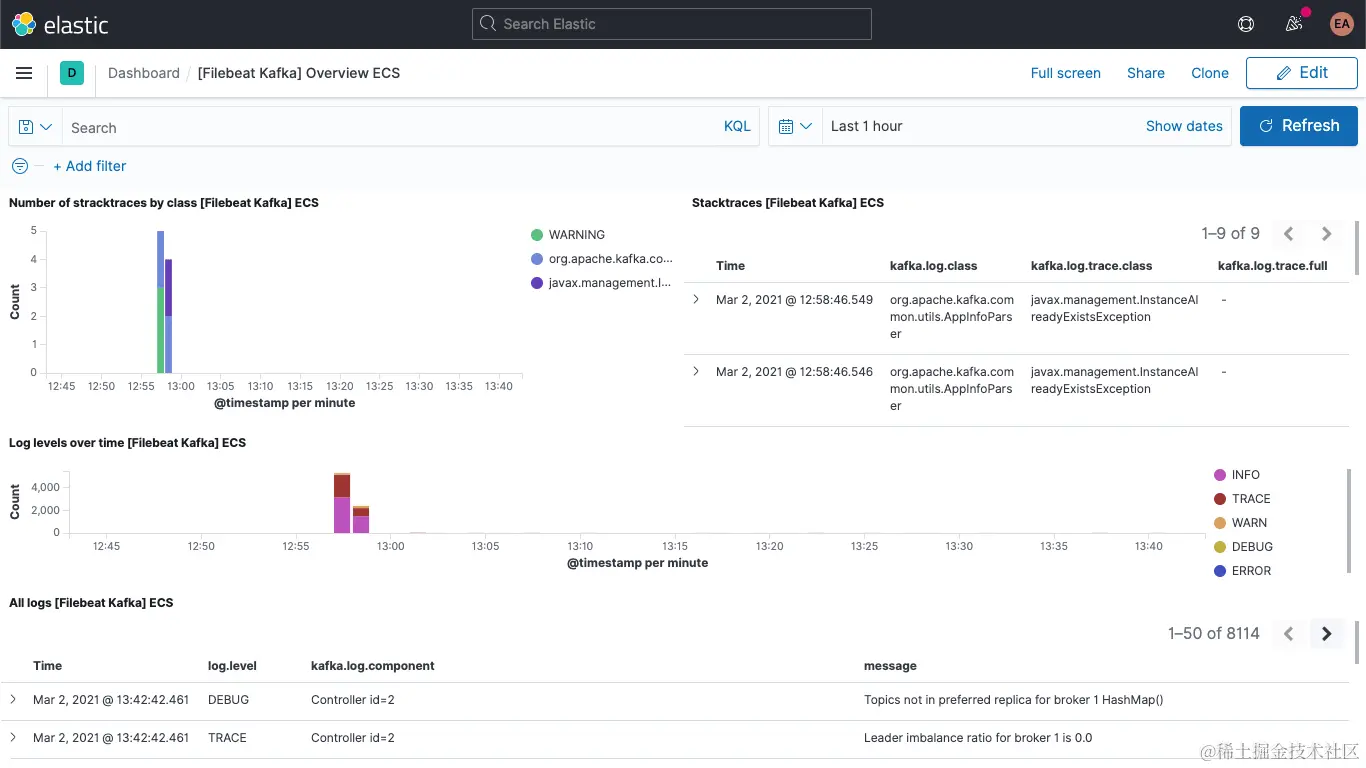Image resolution: width=1366 pixels, height=768 pixels.
Task: Open the dashboard badge icon labeled D
Action: 70,72
